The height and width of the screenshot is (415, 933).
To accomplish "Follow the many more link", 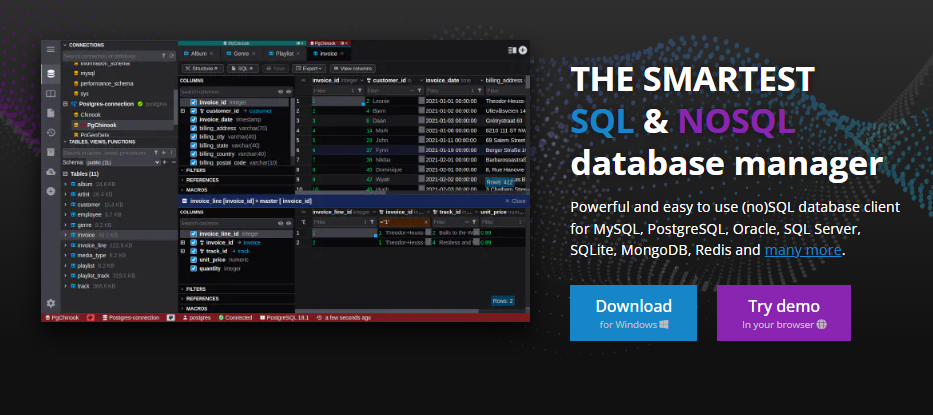I will pos(803,250).
